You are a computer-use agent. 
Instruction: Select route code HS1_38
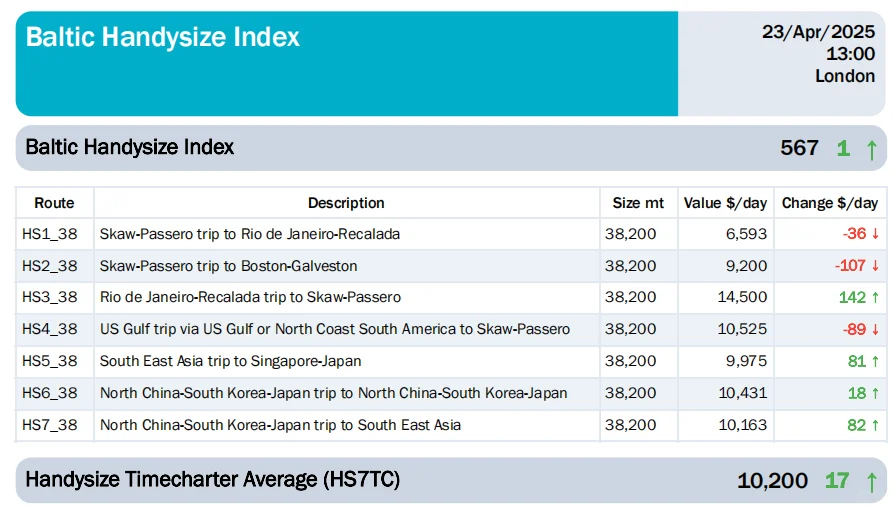[x=50, y=234]
